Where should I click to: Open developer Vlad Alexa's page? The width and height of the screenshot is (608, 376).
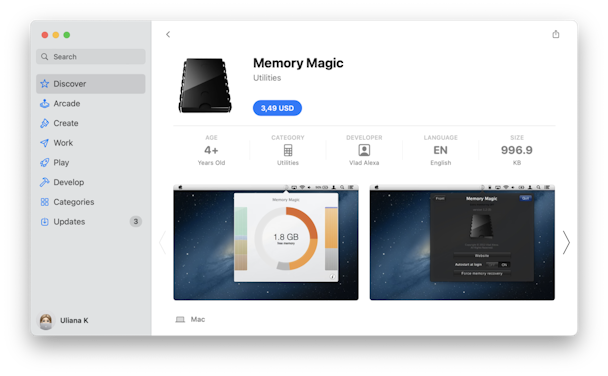(x=364, y=151)
